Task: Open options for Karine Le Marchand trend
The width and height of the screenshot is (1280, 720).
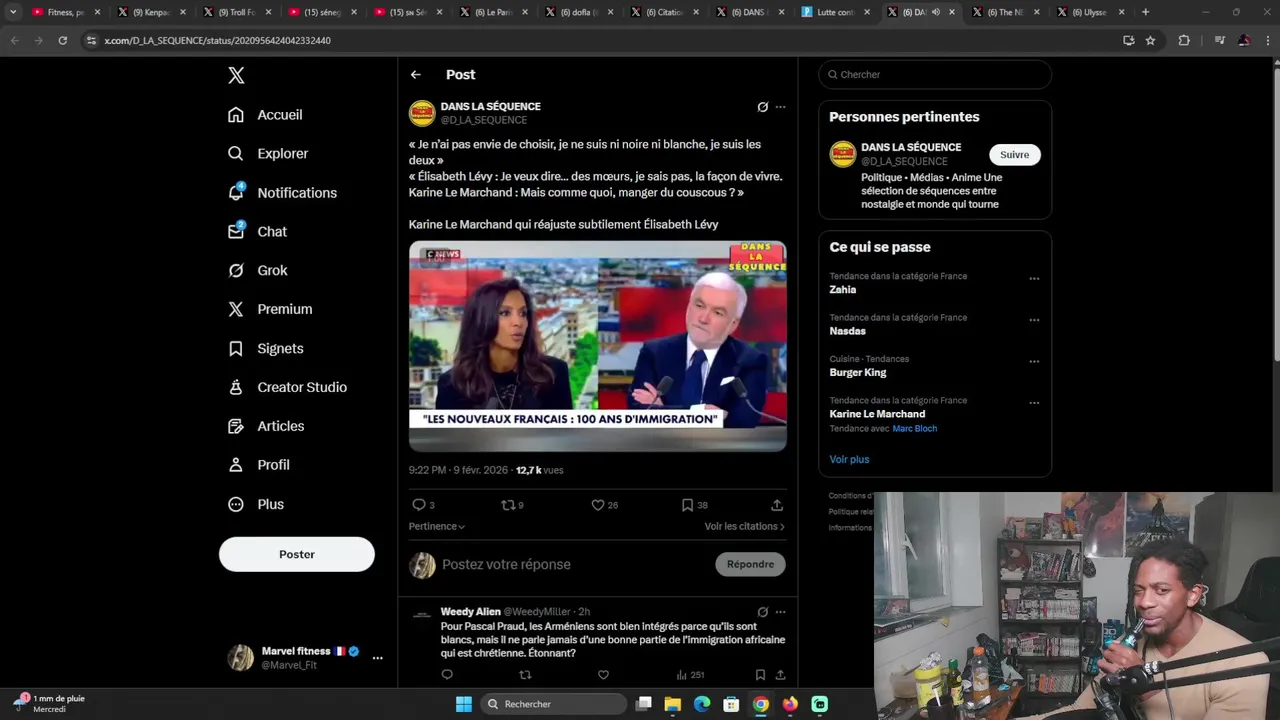Action: 1034,403
